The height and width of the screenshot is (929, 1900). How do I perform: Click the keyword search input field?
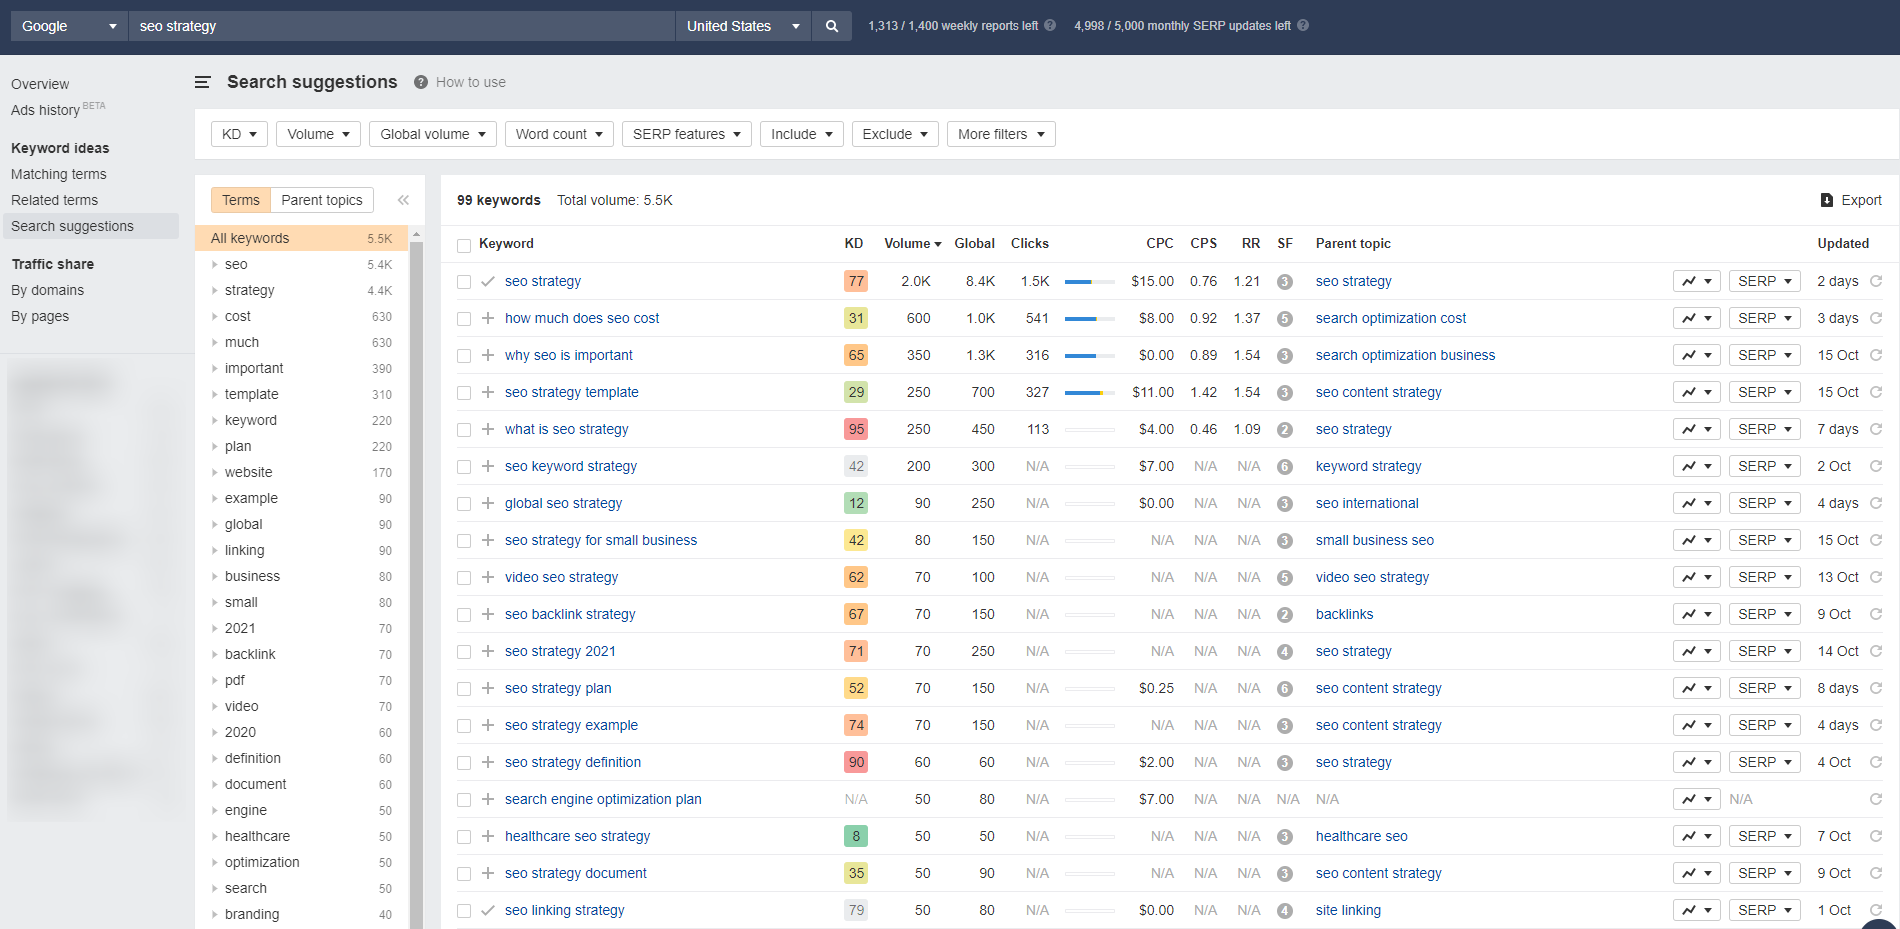pos(402,26)
